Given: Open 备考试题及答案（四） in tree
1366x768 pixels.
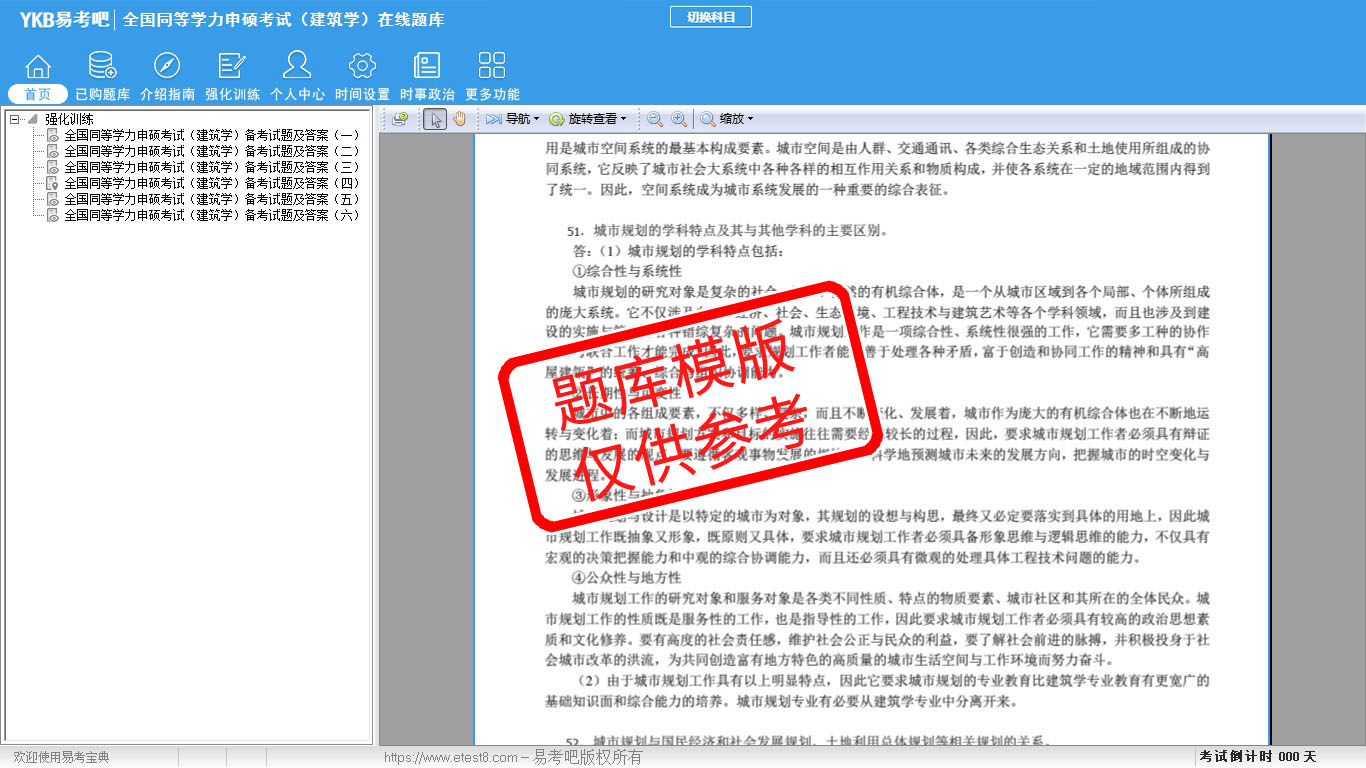Looking at the screenshot, I should tap(211, 183).
